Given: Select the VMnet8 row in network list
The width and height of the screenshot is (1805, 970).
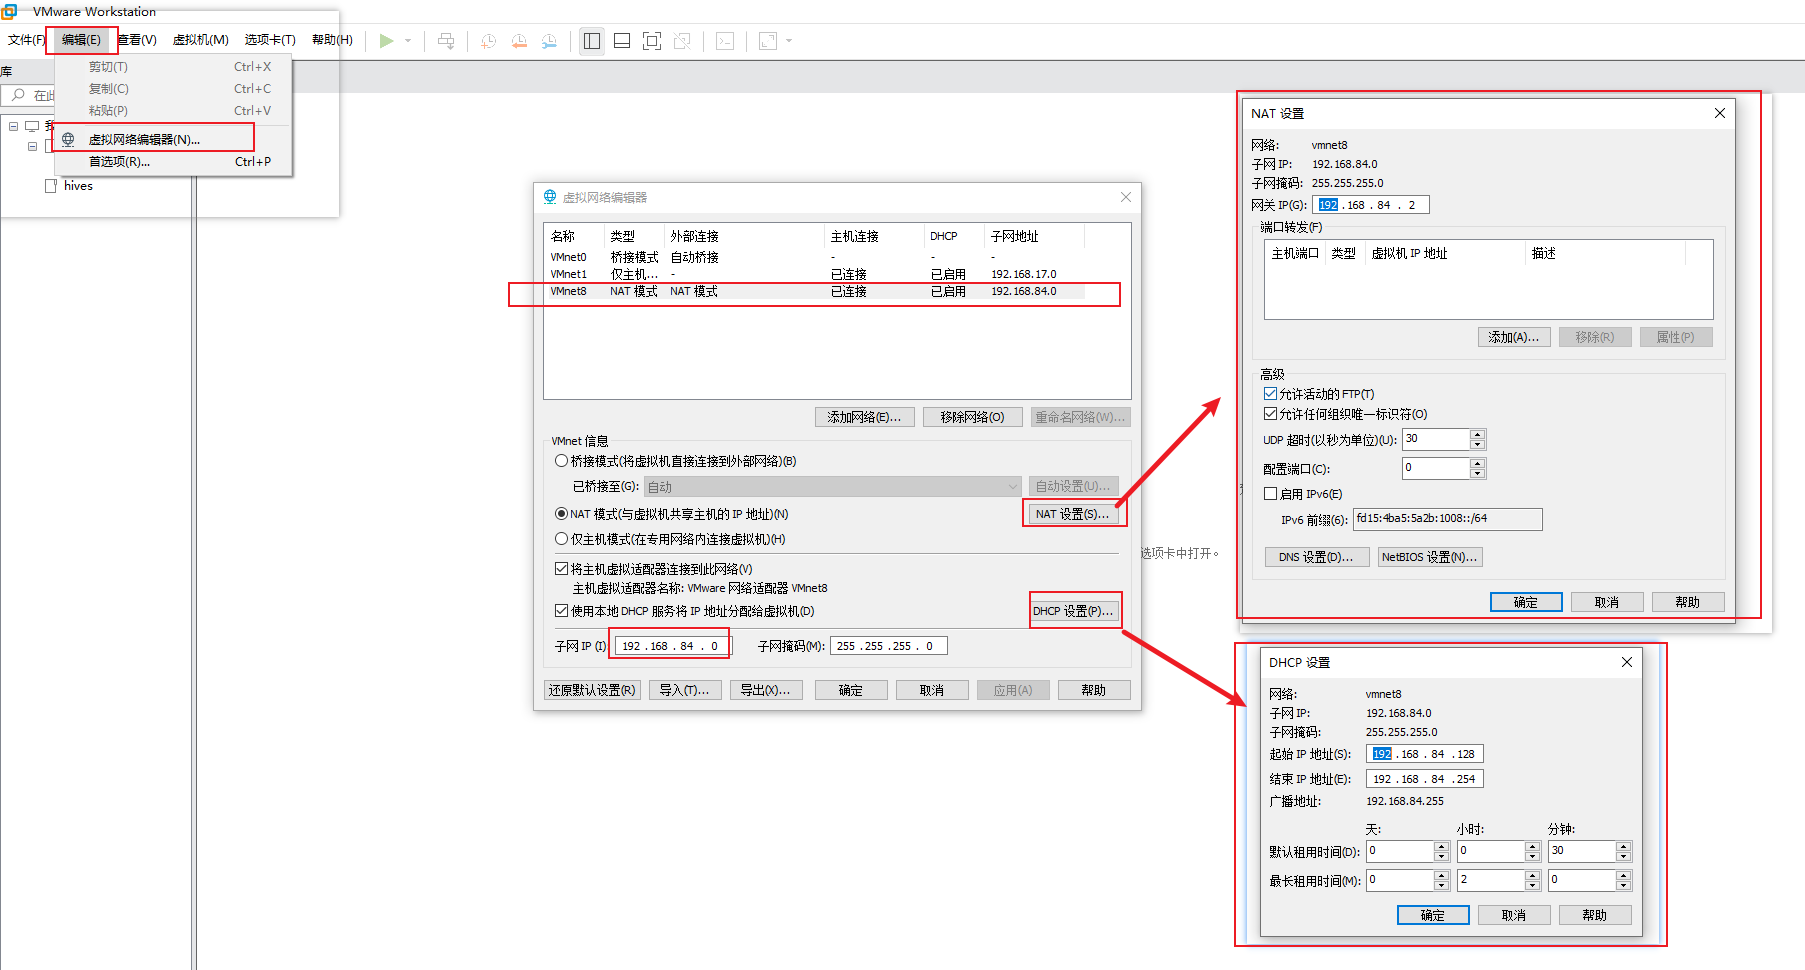Looking at the screenshot, I should pyautogui.click(x=815, y=292).
